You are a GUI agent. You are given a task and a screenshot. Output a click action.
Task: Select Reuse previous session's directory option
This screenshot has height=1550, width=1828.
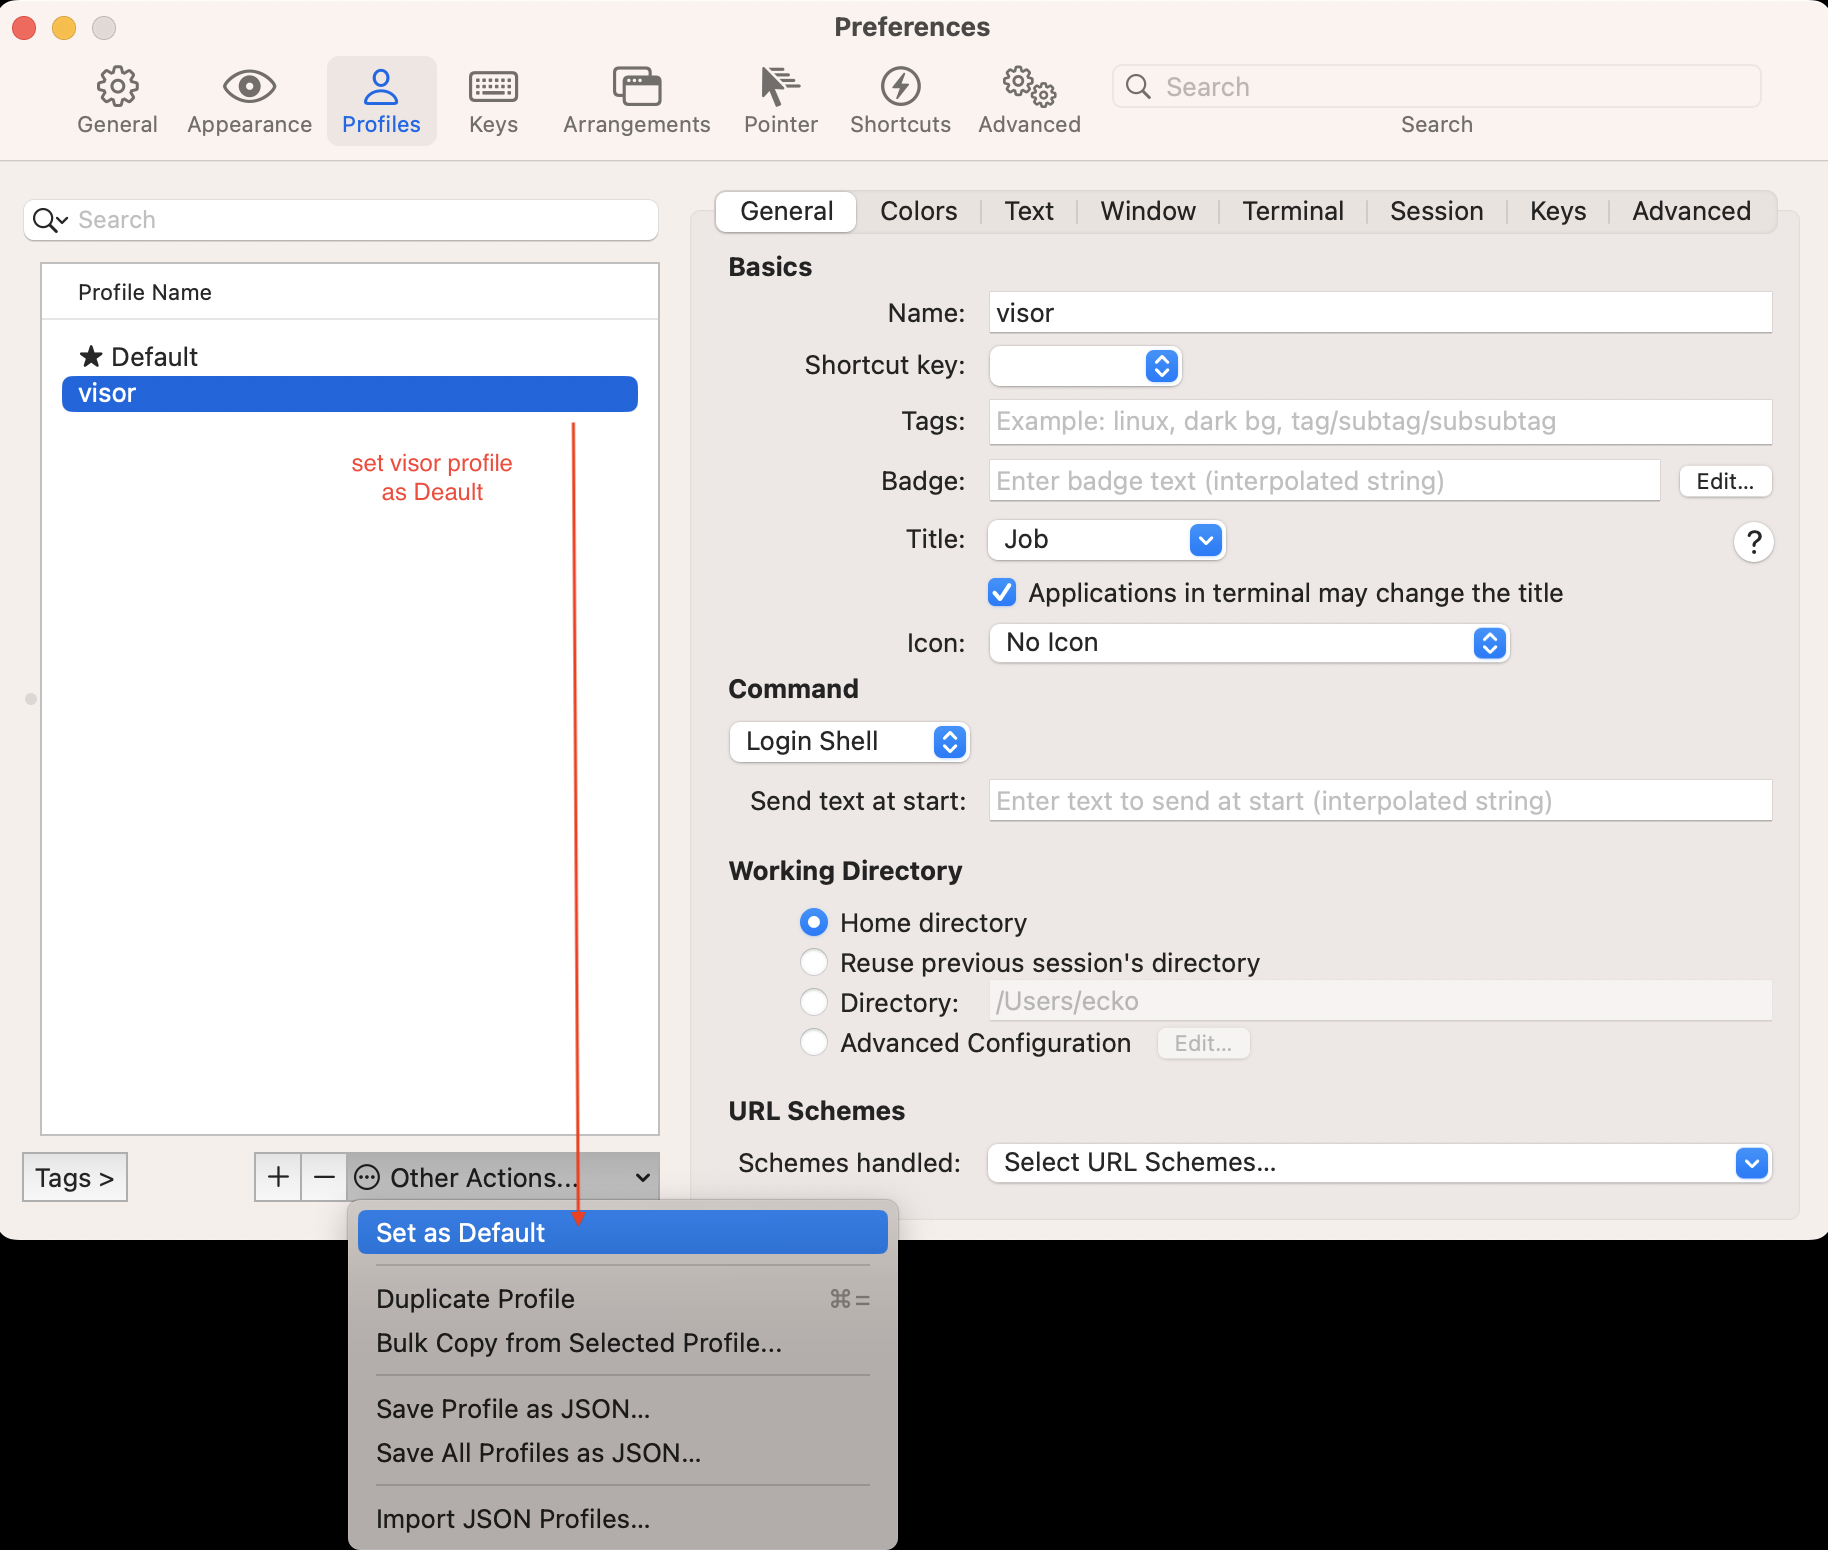(814, 962)
